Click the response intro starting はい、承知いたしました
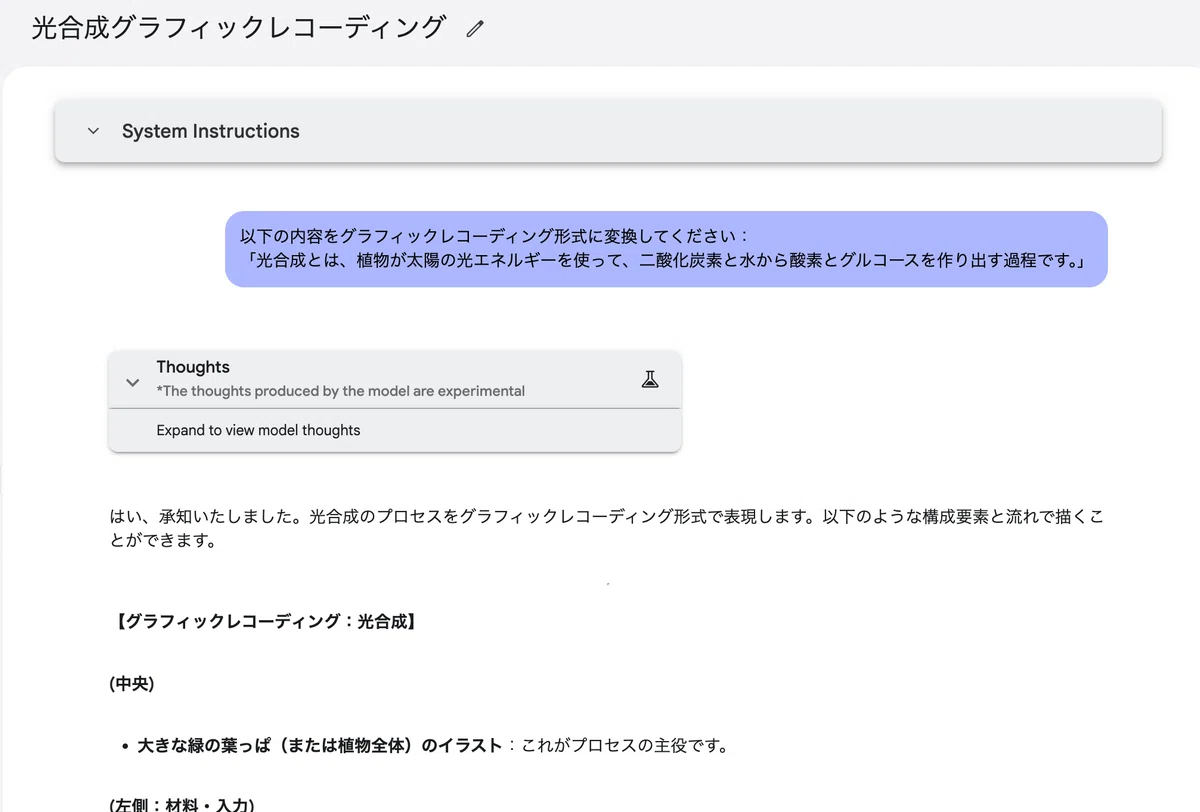 tap(606, 529)
